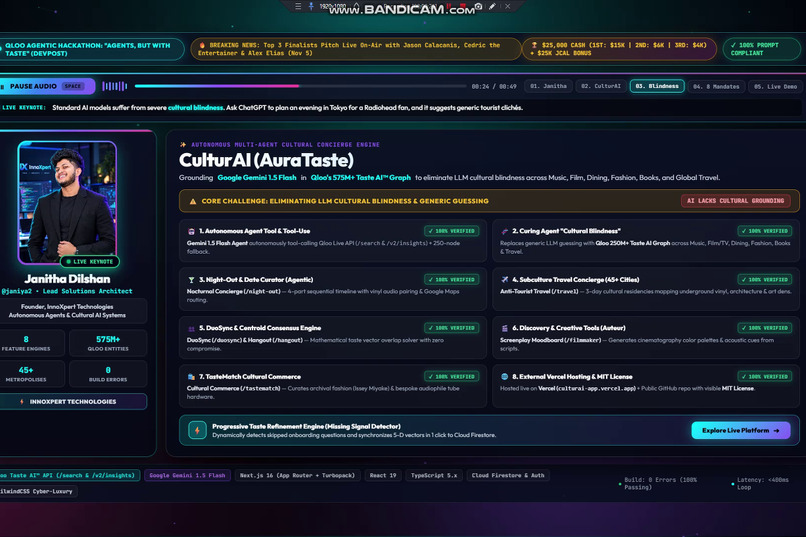
Task: Click the Build: 0 Errors status text
Action: [660, 484]
